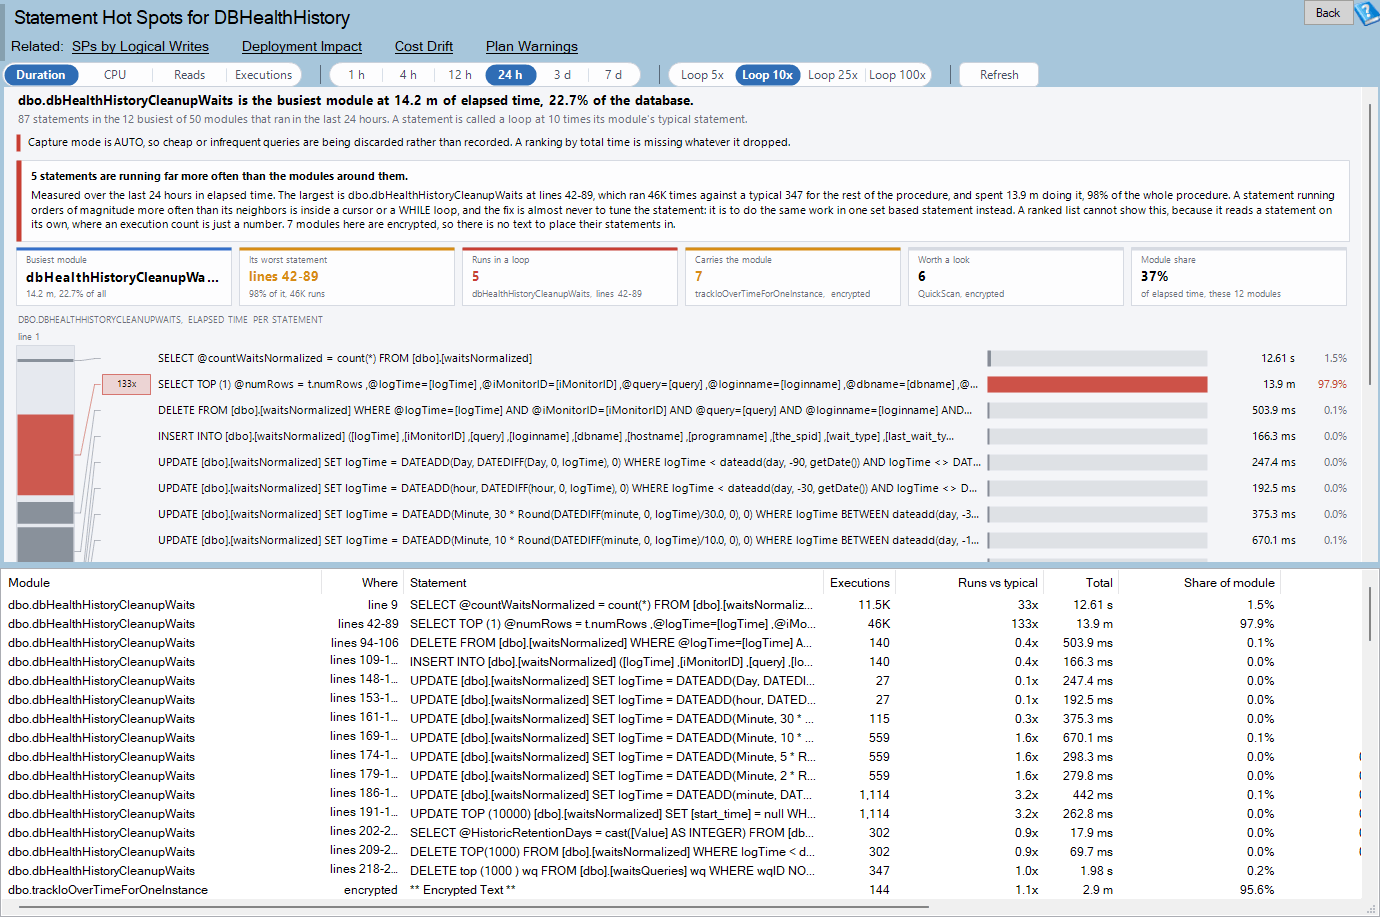Click the Back button

click(x=1328, y=13)
